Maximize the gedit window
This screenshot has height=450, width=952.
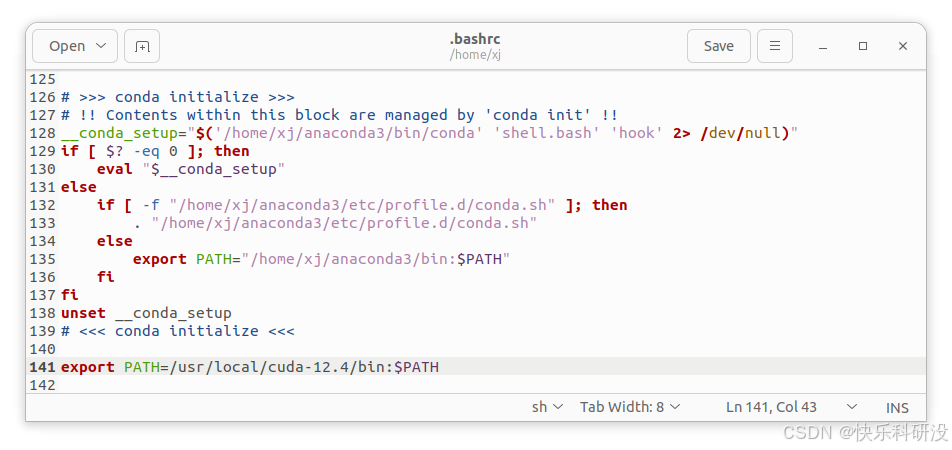tap(863, 46)
